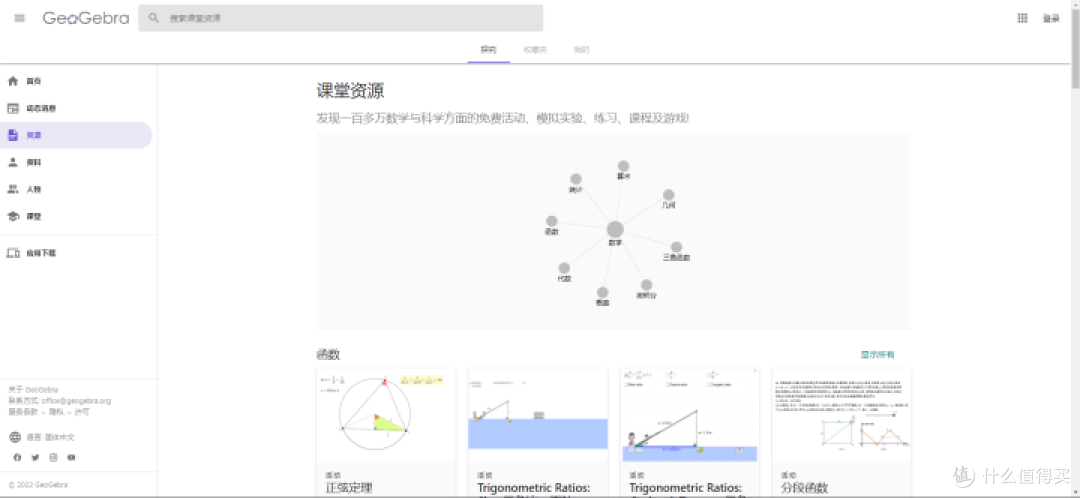Open the apps grid launcher

click(1022, 19)
